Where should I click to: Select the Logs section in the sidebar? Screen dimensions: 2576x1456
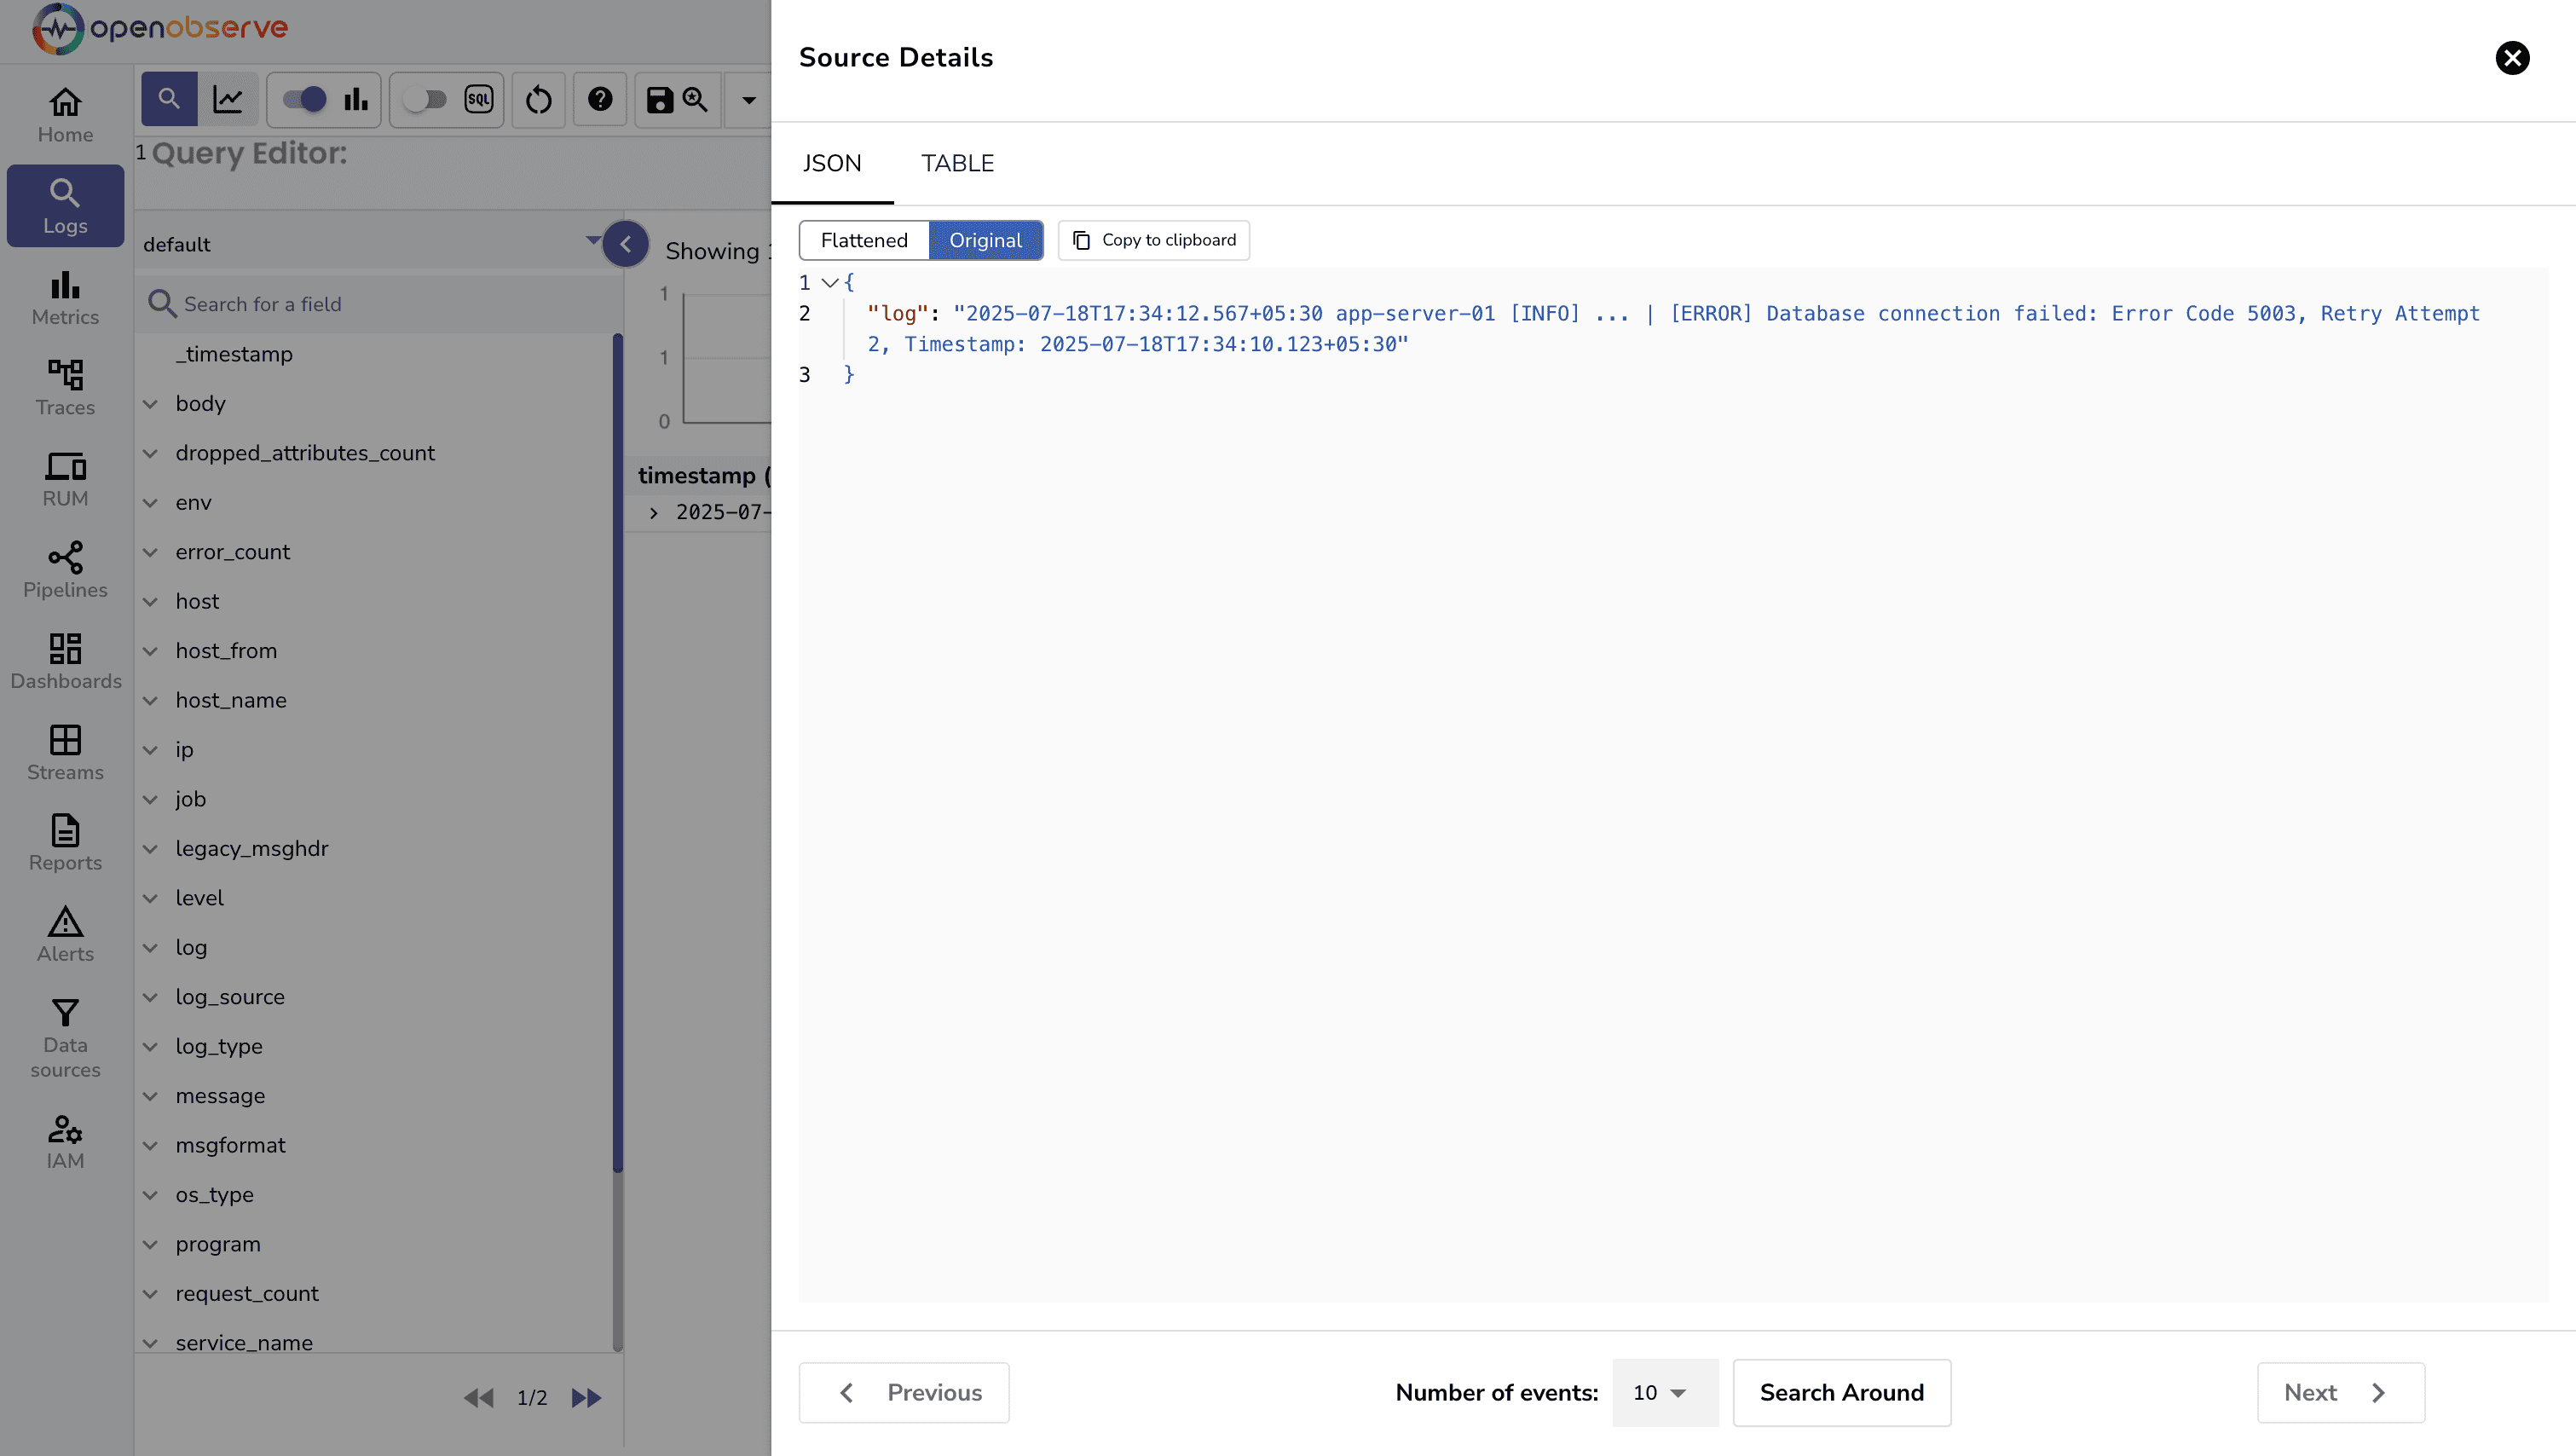64,205
